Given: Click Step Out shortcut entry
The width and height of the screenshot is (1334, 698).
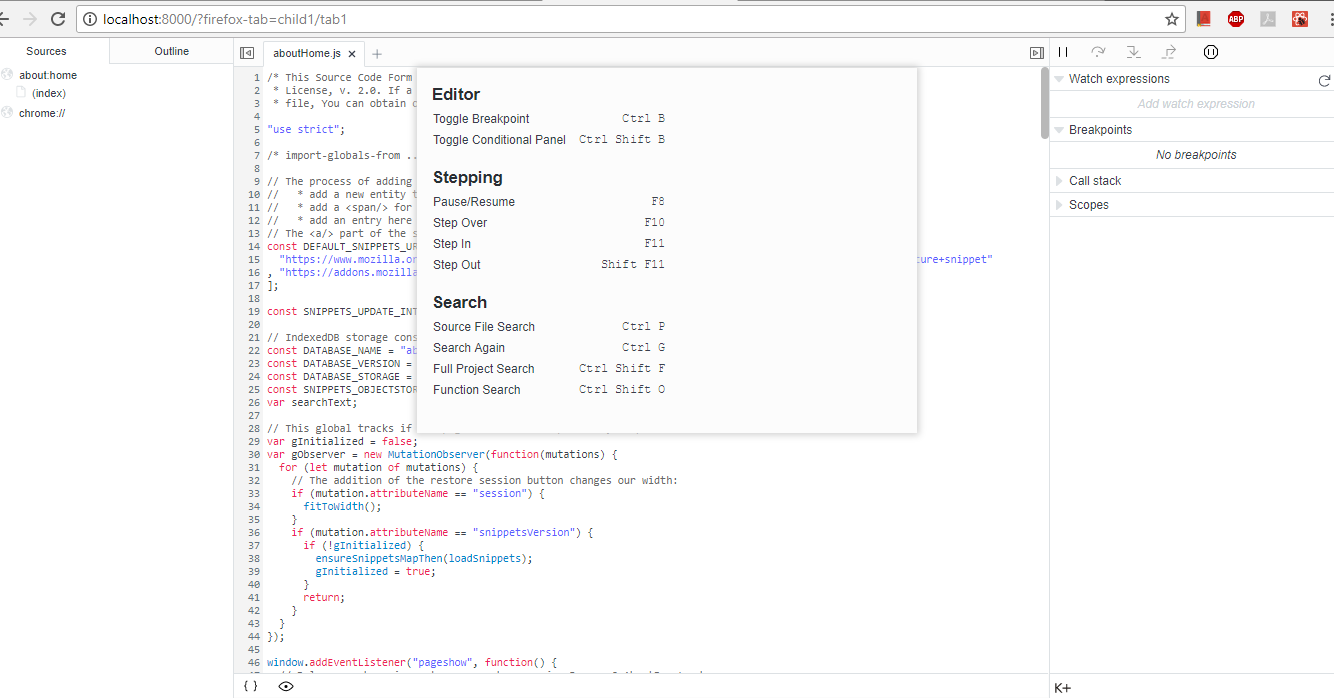Looking at the screenshot, I should pyautogui.click(x=549, y=265).
